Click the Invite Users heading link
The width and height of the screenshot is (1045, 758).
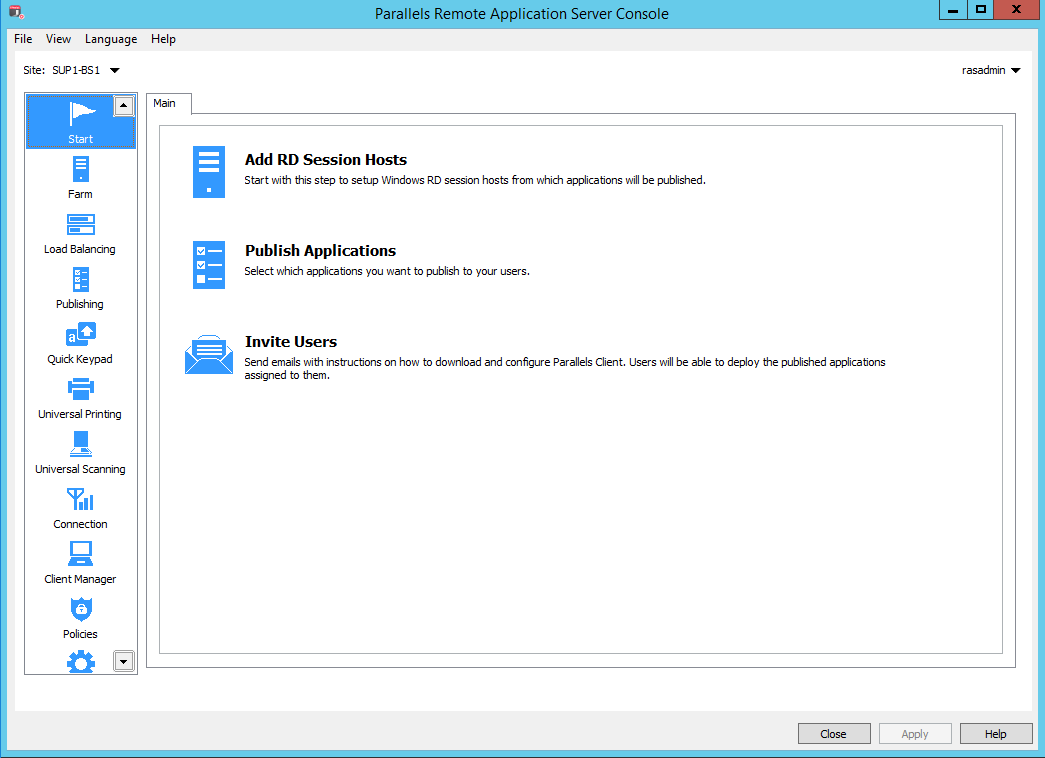(290, 342)
